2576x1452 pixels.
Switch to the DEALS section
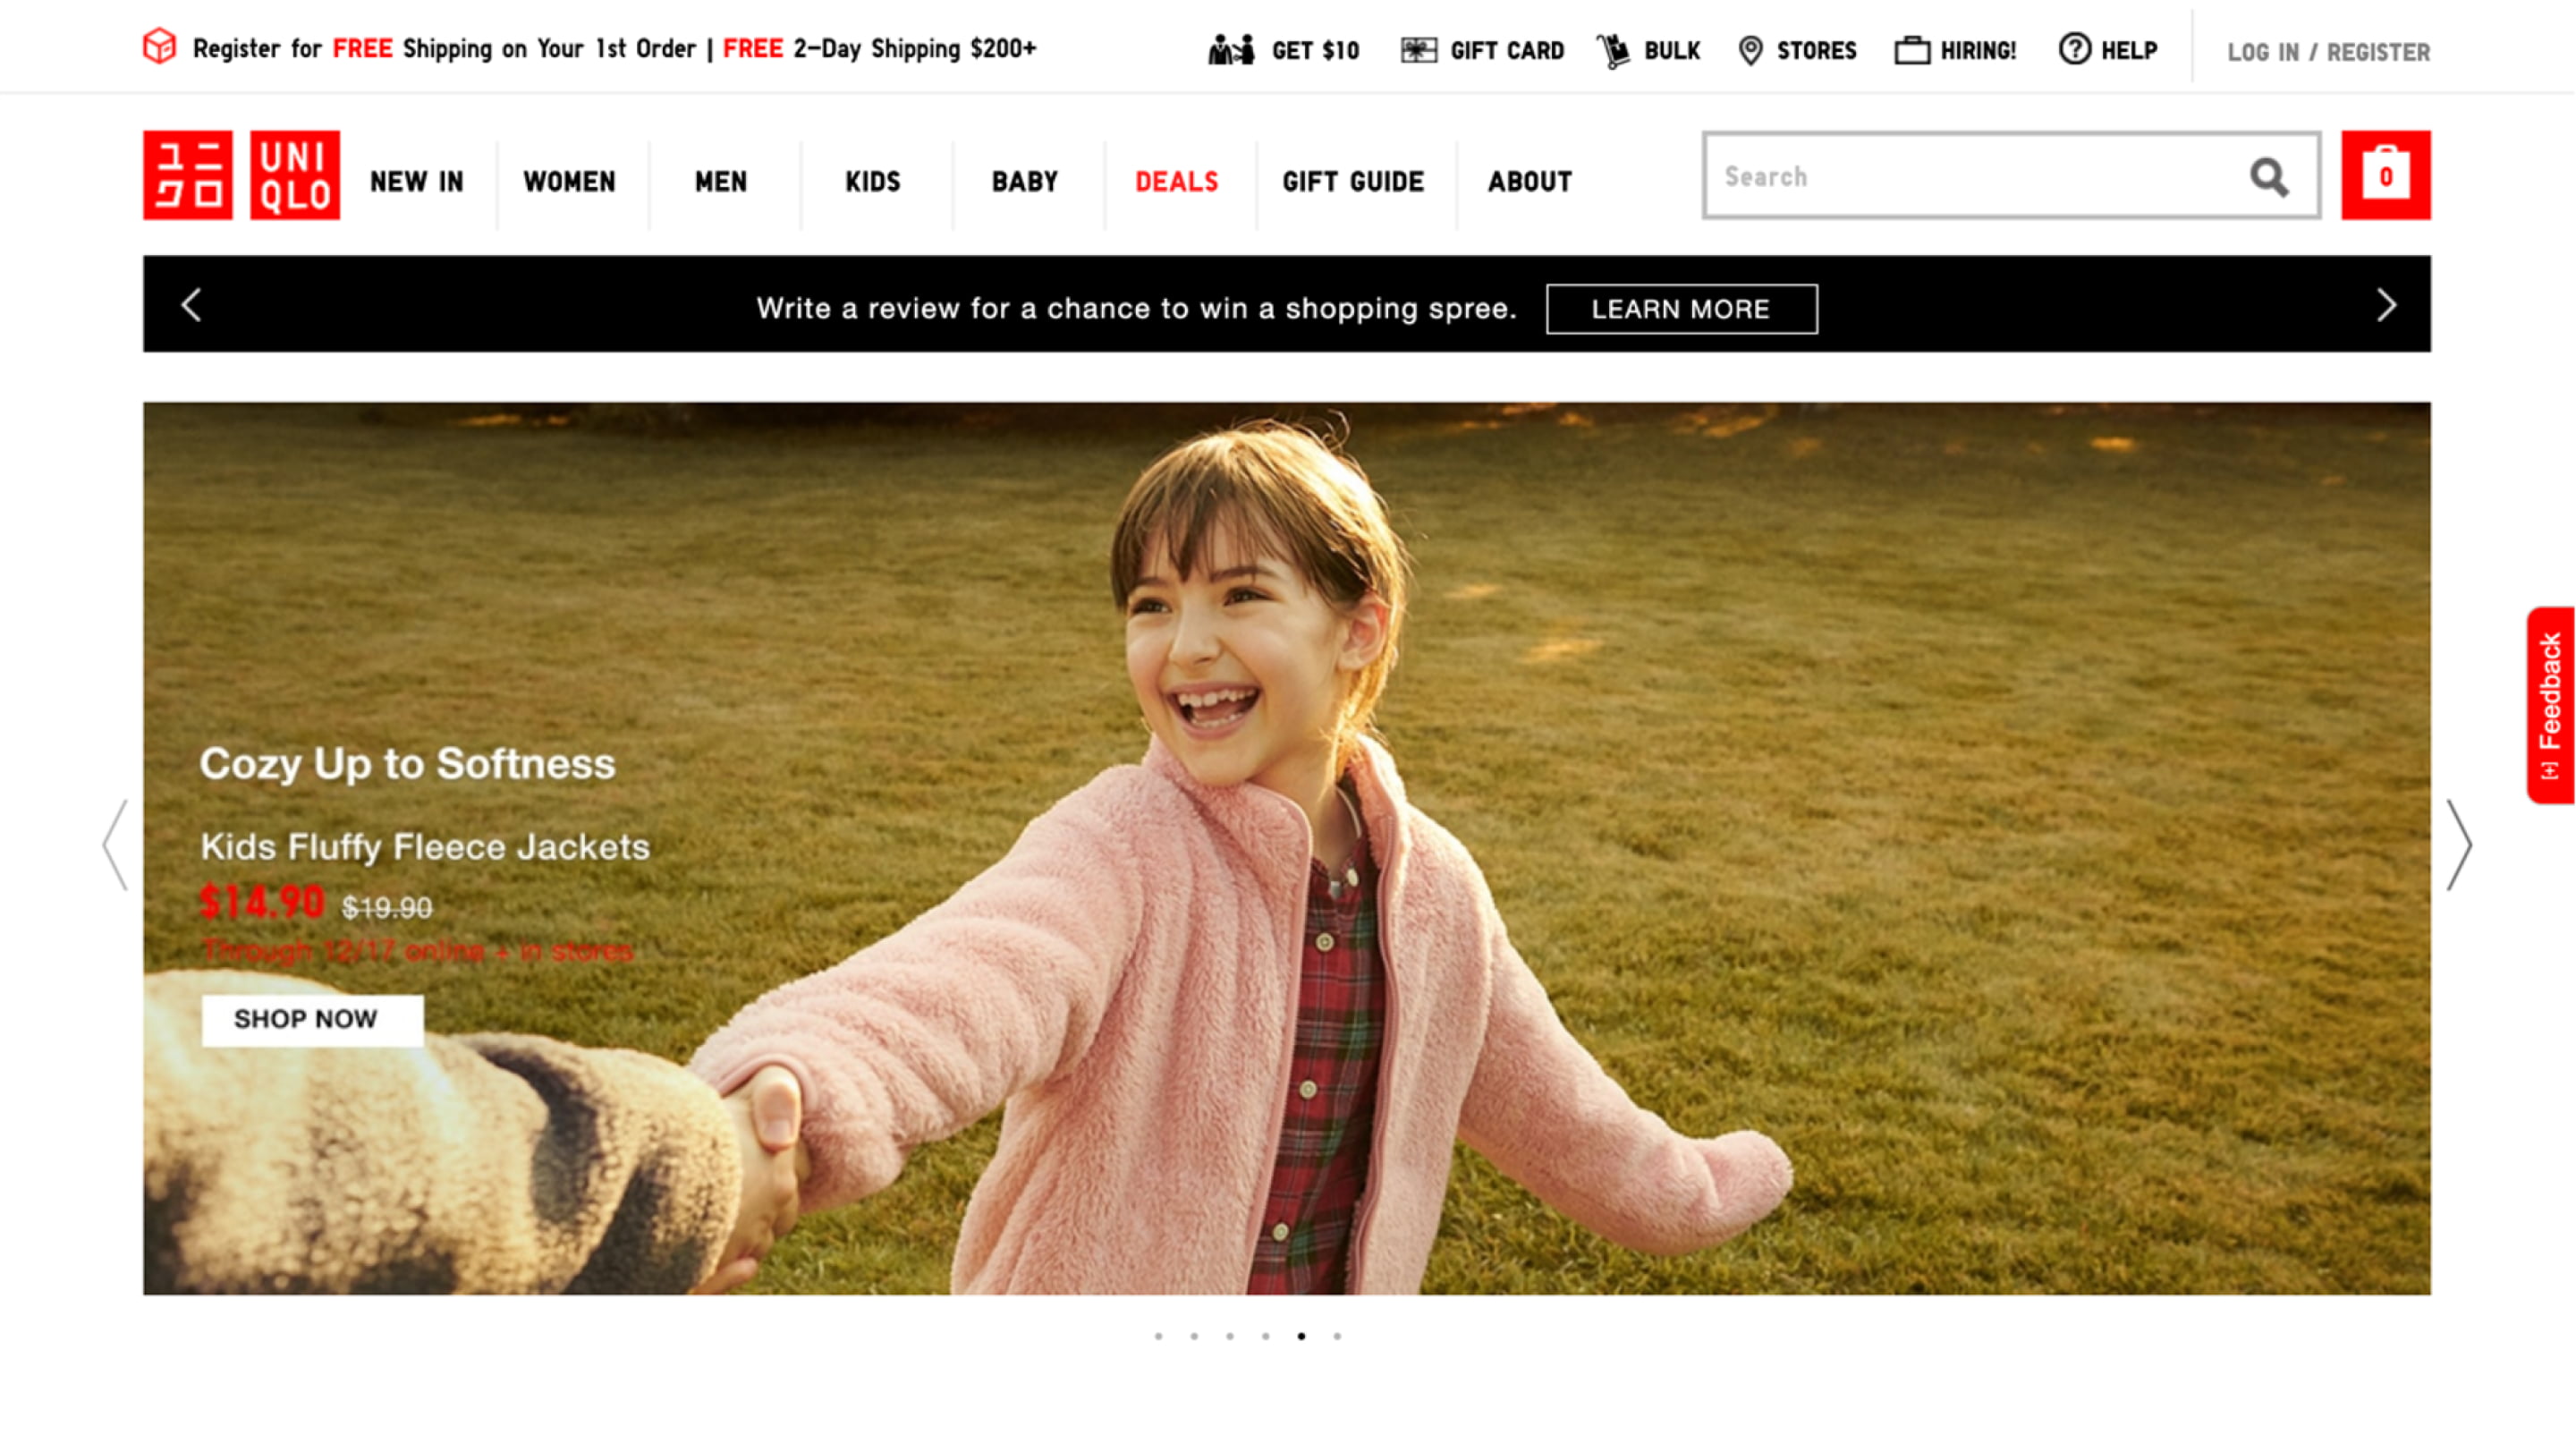(1175, 182)
